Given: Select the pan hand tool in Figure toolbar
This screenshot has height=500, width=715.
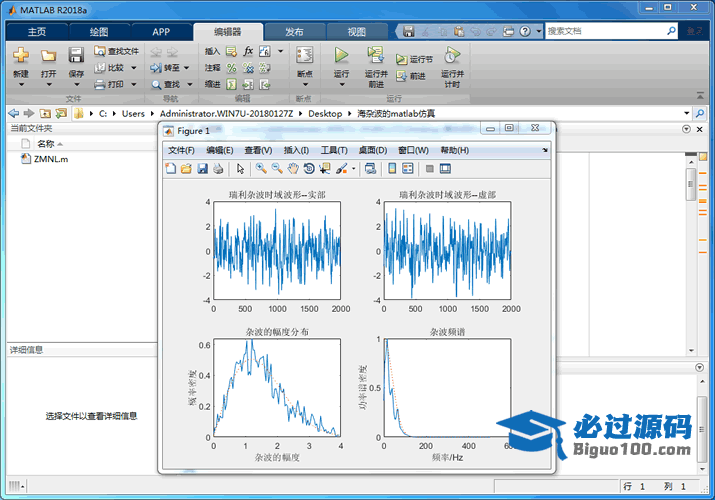Looking at the screenshot, I should pyautogui.click(x=293, y=169).
